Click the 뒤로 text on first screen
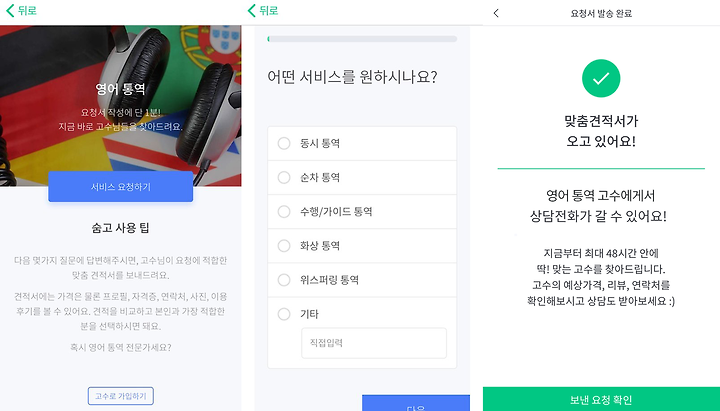Image resolution: width=720 pixels, height=411 pixels. coord(27,11)
